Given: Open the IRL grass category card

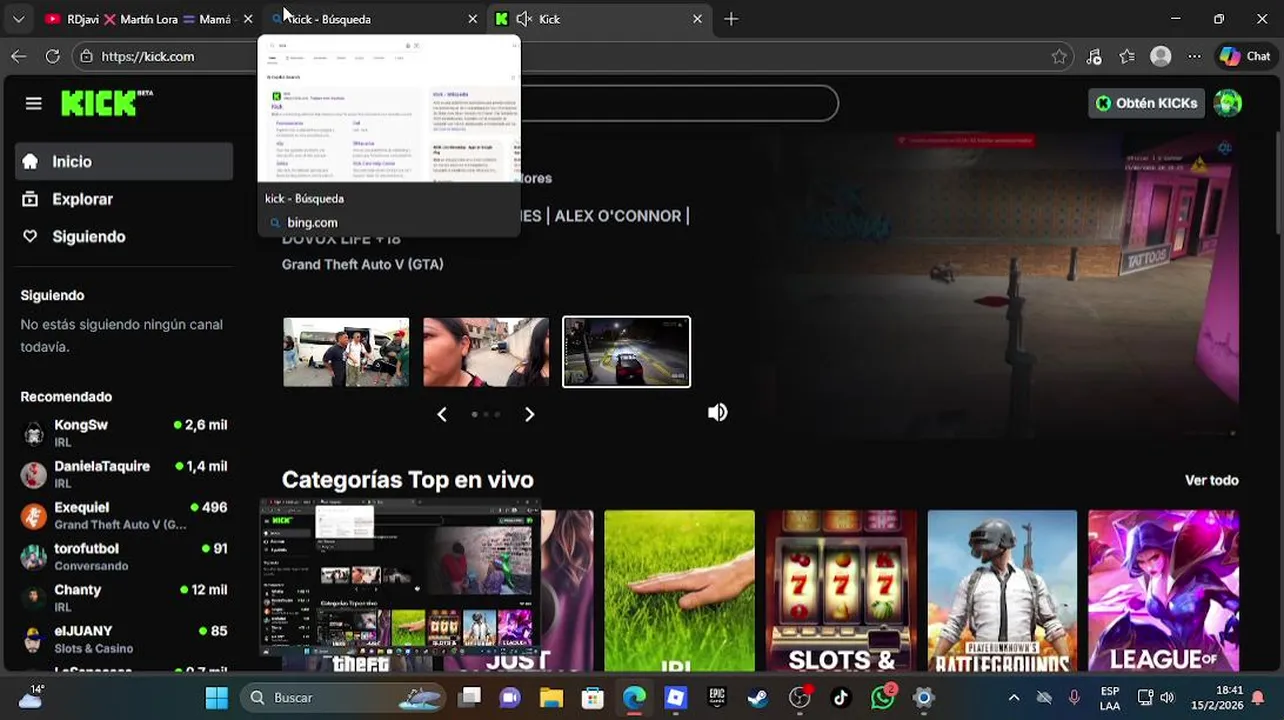Looking at the screenshot, I should click(679, 590).
